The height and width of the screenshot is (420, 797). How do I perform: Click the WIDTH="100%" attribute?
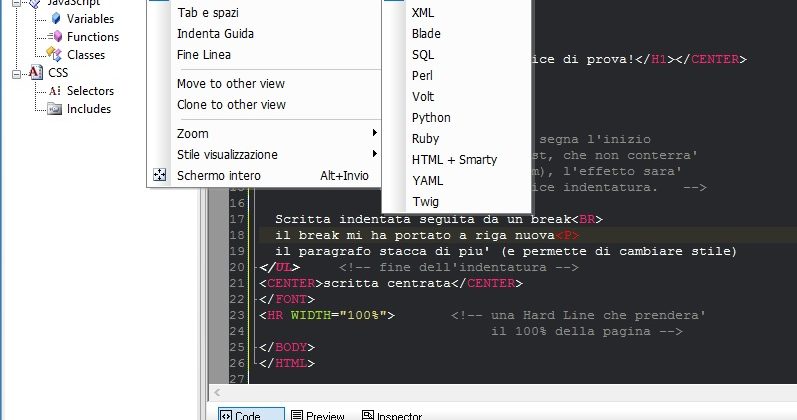pyautogui.click(x=339, y=315)
